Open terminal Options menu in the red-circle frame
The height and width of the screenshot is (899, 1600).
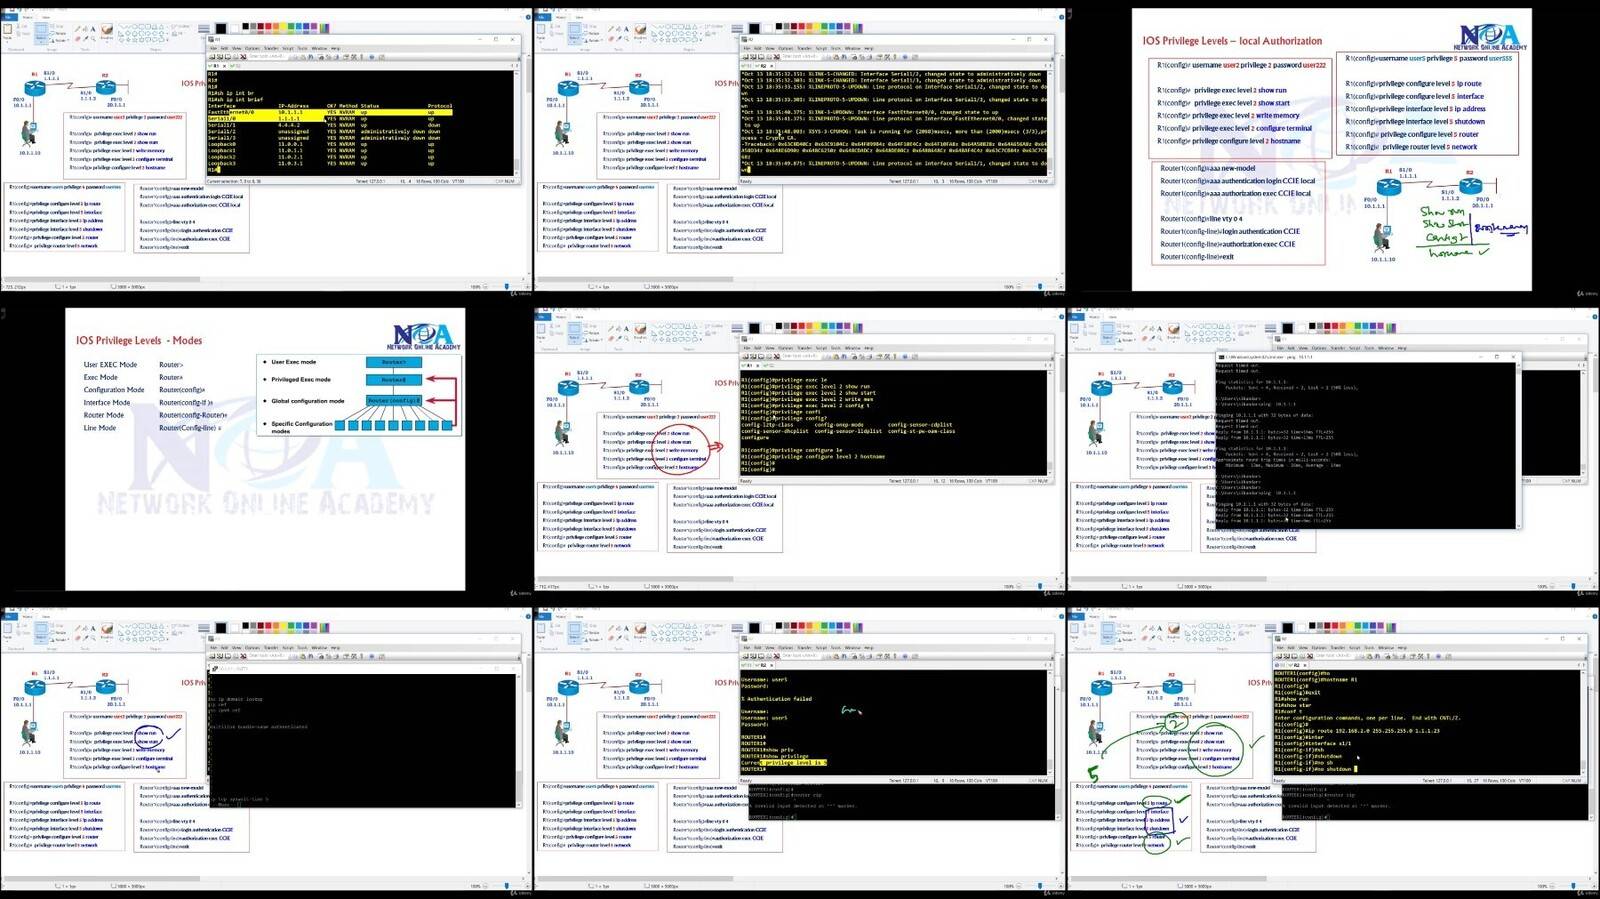pos(785,347)
